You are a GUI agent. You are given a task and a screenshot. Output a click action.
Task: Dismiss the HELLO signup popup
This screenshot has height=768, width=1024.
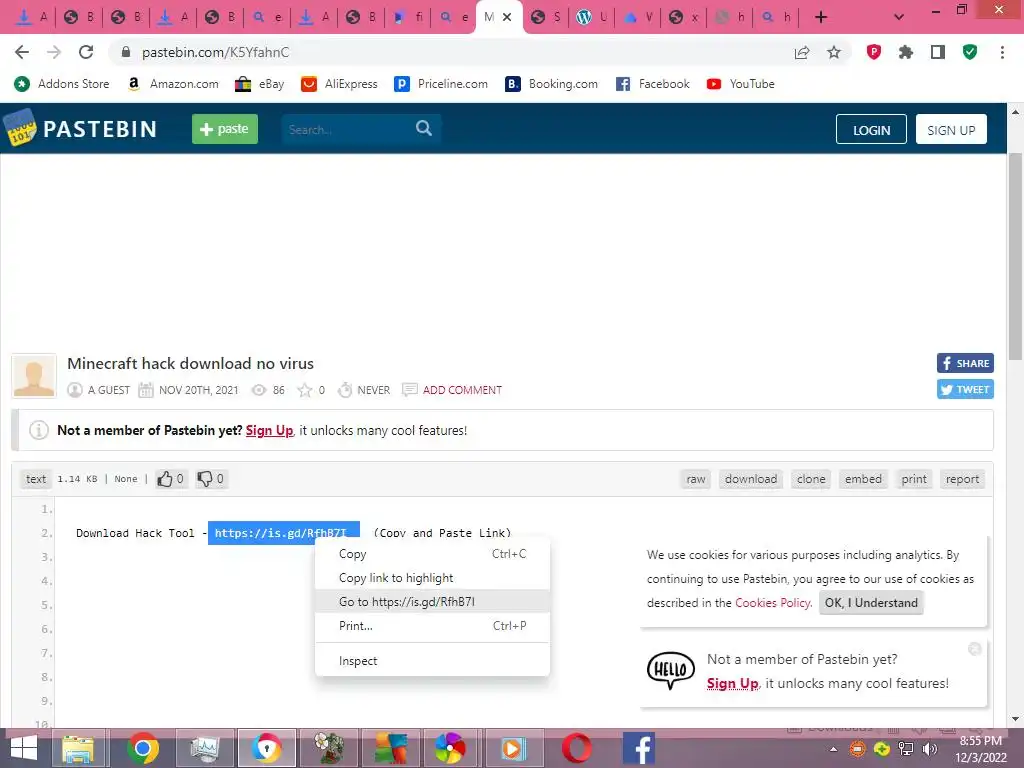click(974, 648)
